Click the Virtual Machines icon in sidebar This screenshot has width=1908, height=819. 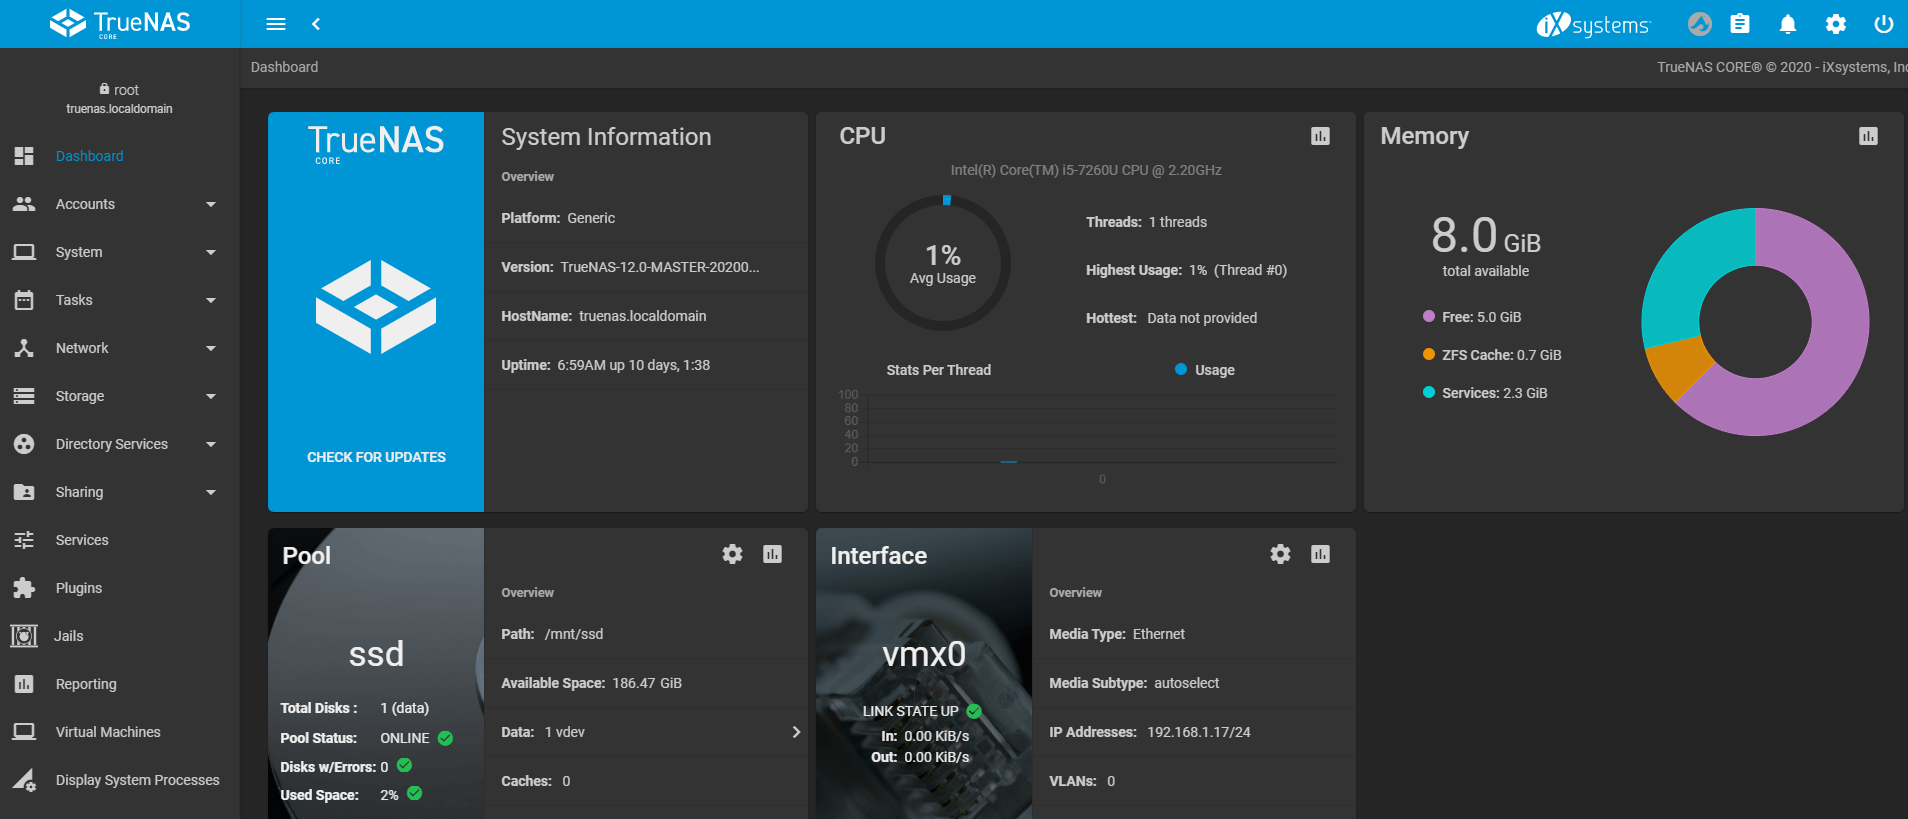(x=24, y=732)
